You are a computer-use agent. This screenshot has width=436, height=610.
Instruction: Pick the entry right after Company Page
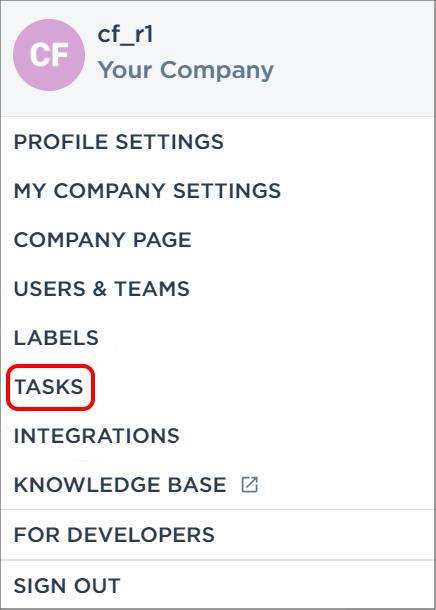click(x=102, y=289)
